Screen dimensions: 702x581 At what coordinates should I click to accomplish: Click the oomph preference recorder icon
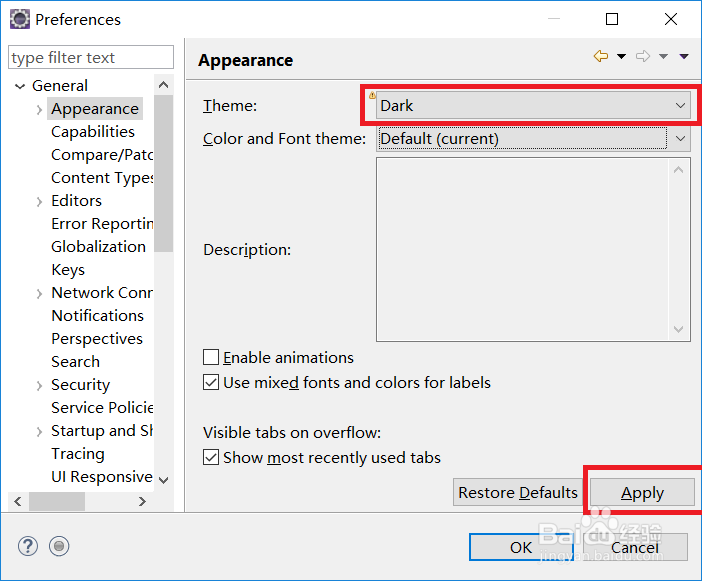(59, 546)
